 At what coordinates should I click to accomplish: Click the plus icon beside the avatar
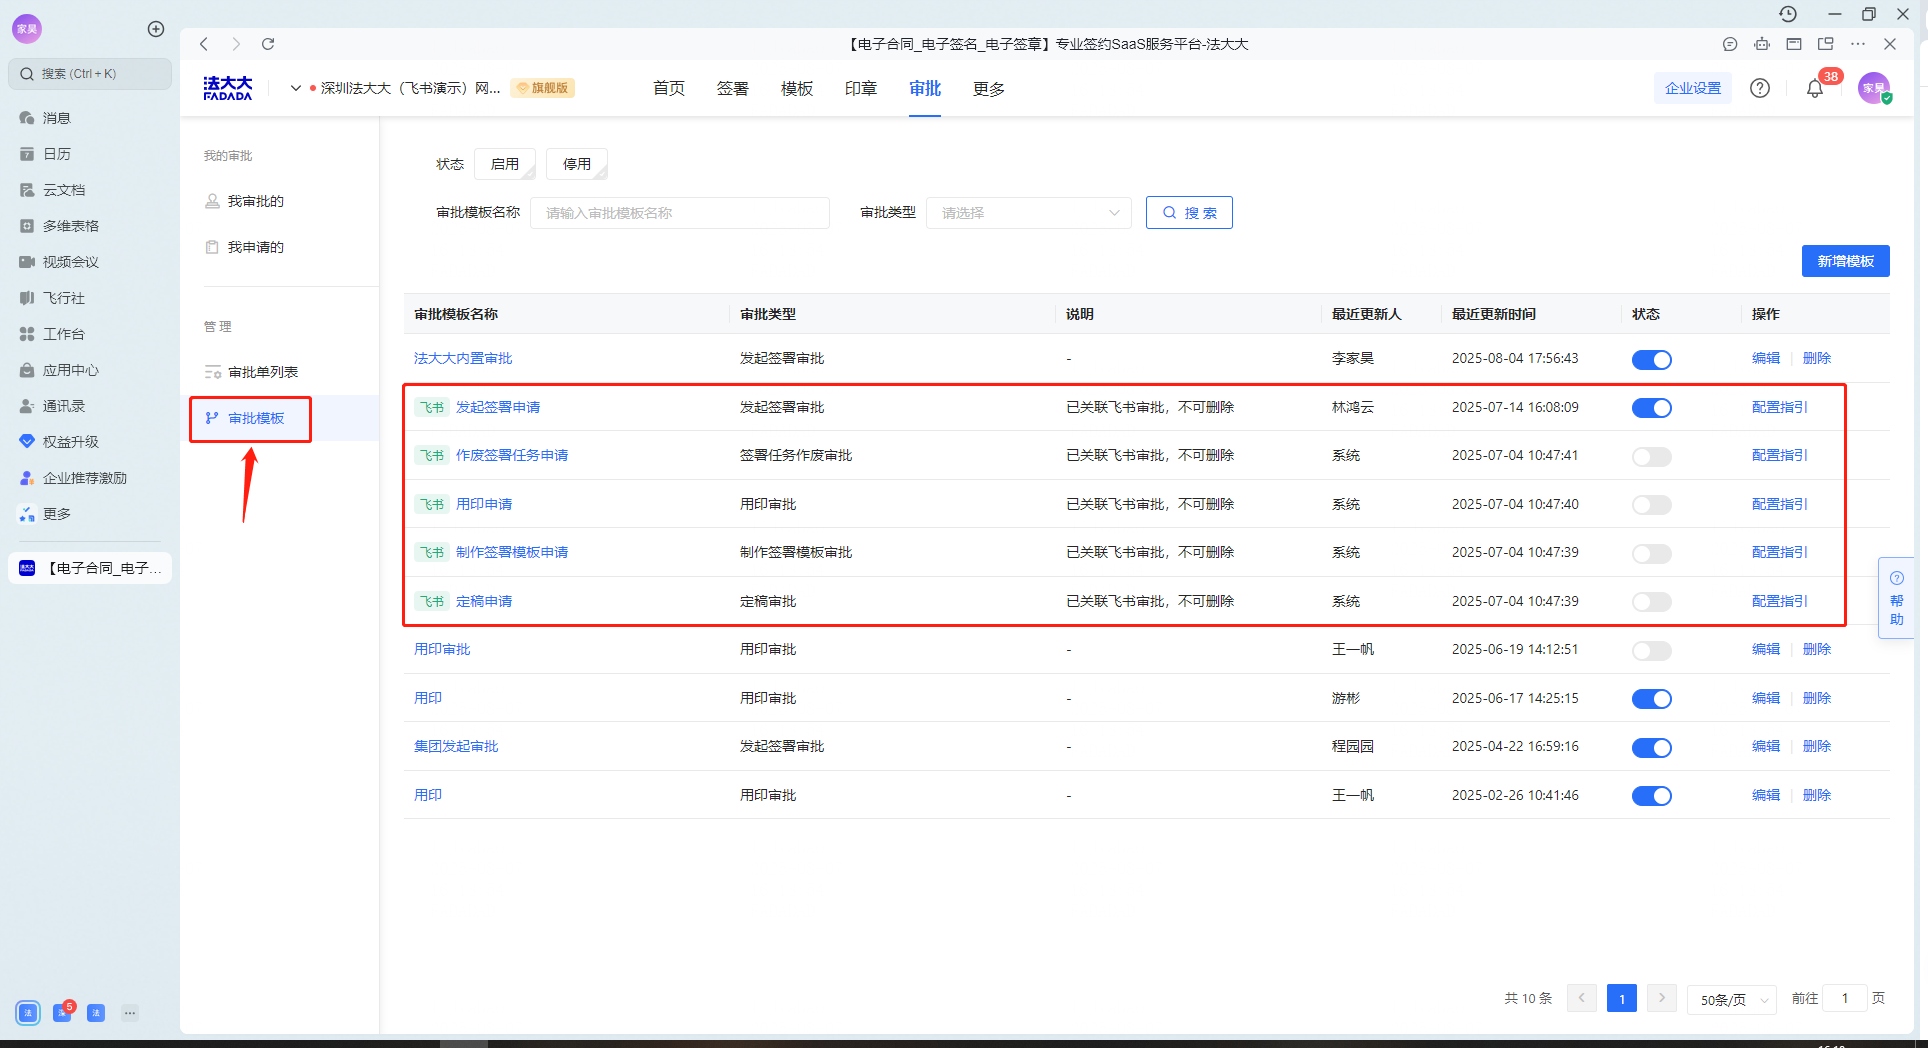point(156,29)
